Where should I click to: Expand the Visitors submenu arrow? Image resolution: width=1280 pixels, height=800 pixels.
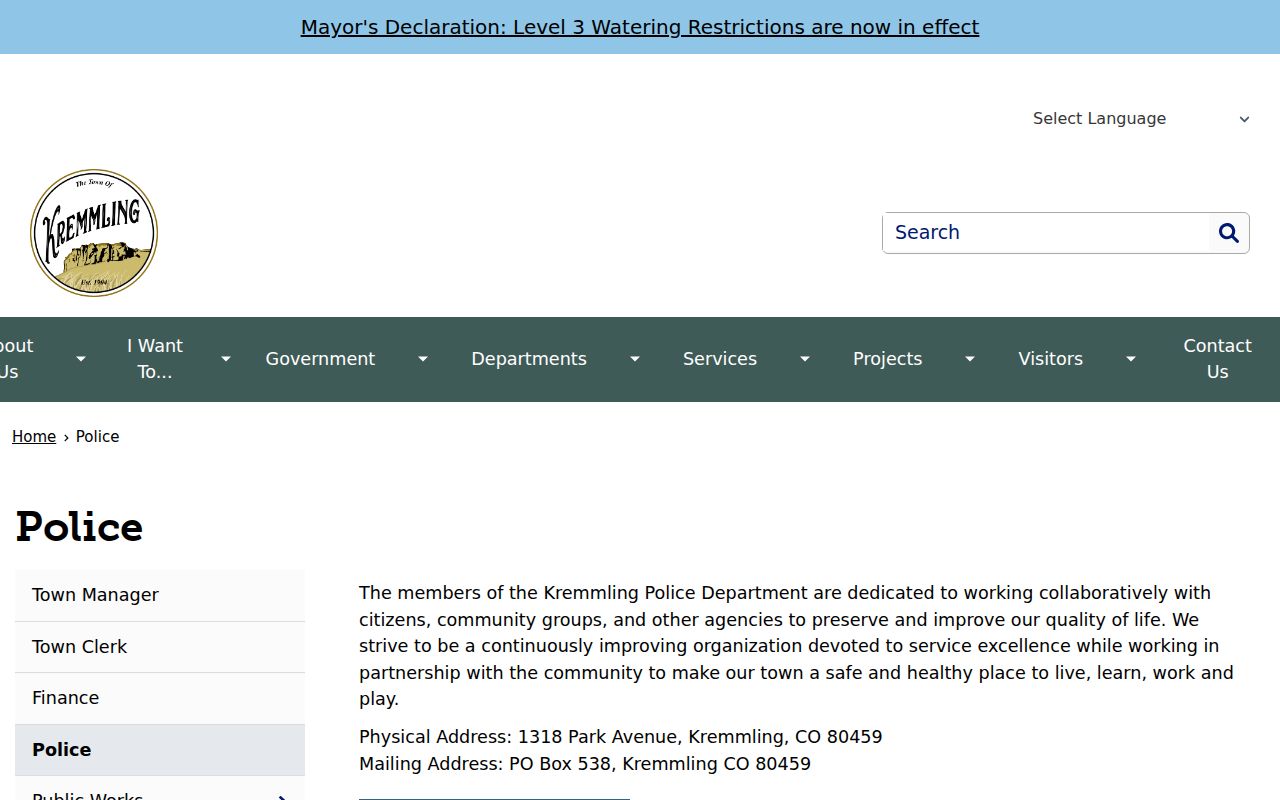(1130, 359)
